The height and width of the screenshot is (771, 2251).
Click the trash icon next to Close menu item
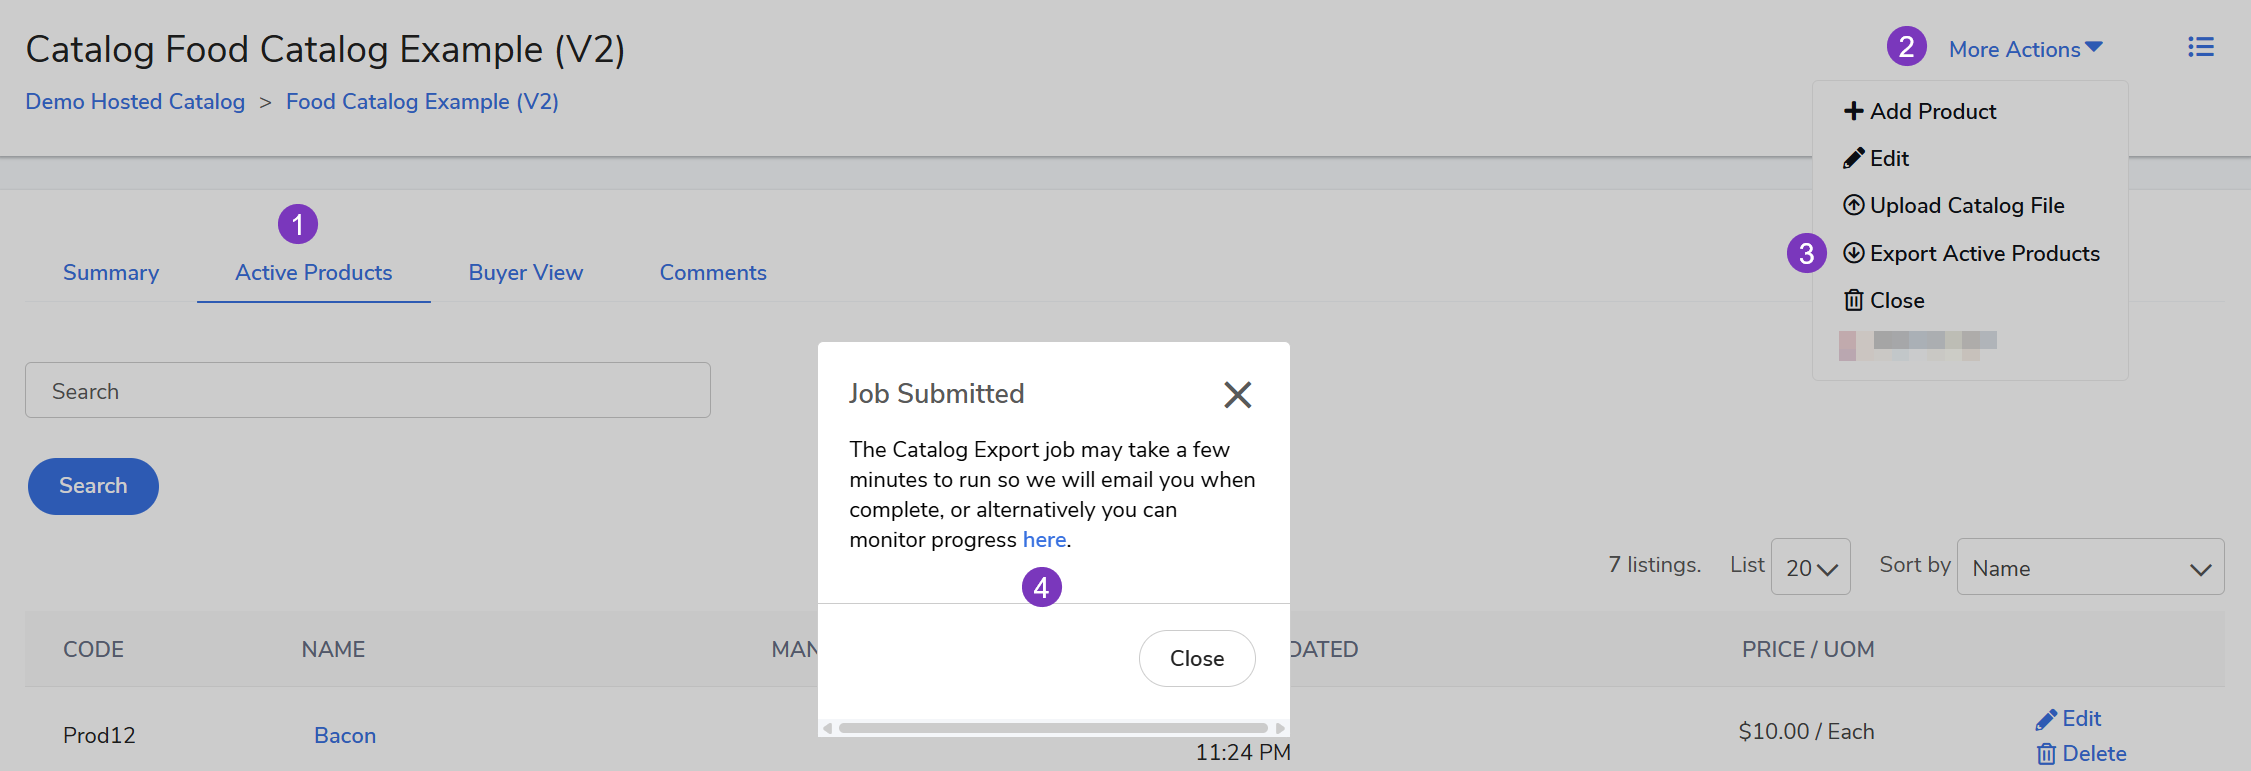pyautogui.click(x=1853, y=300)
